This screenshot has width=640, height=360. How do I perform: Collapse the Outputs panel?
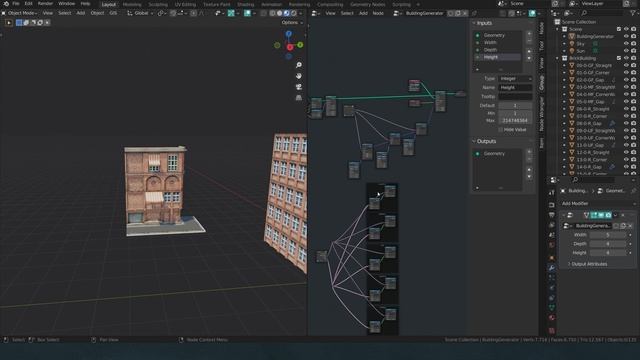pyautogui.click(x=474, y=141)
